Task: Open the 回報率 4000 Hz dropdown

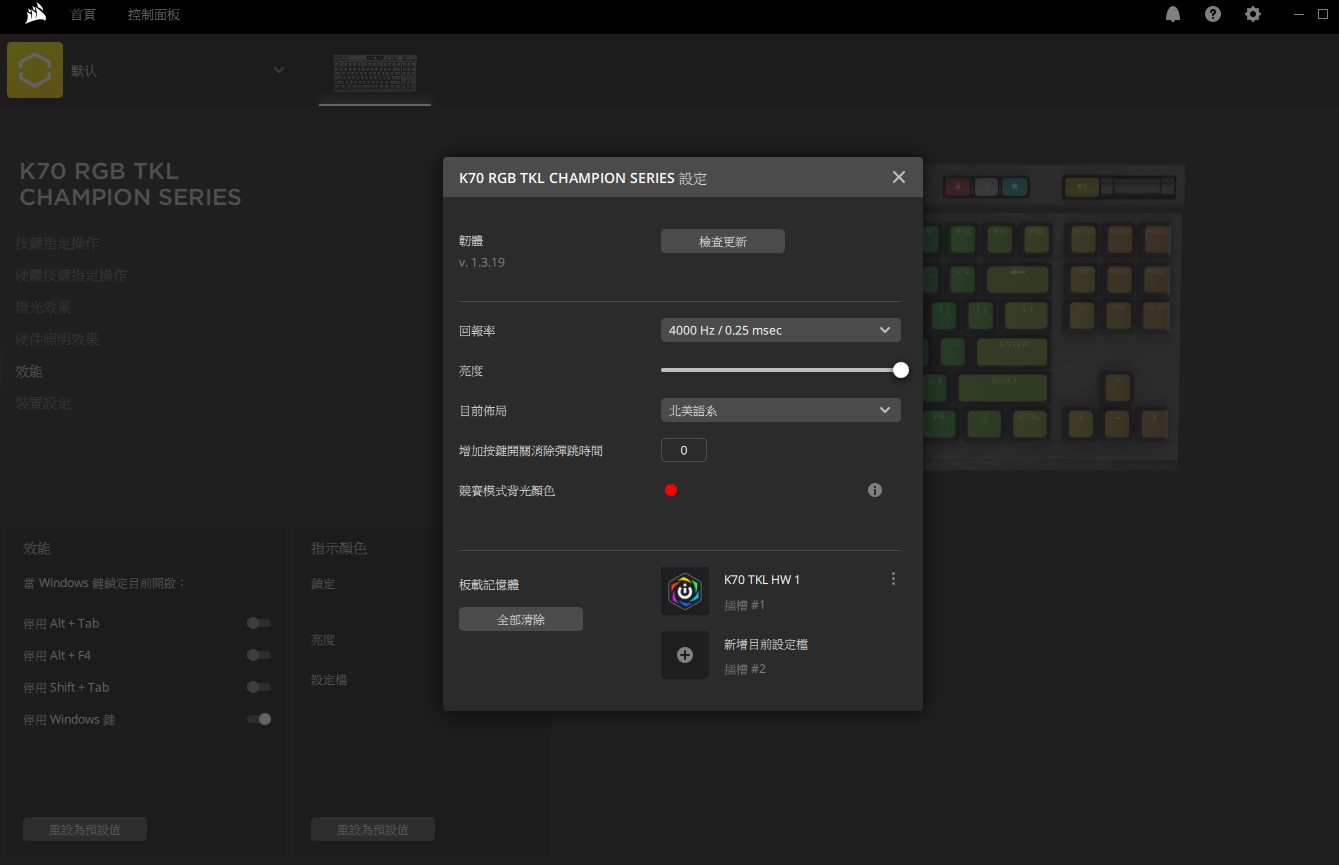Action: [x=781, y=330]
